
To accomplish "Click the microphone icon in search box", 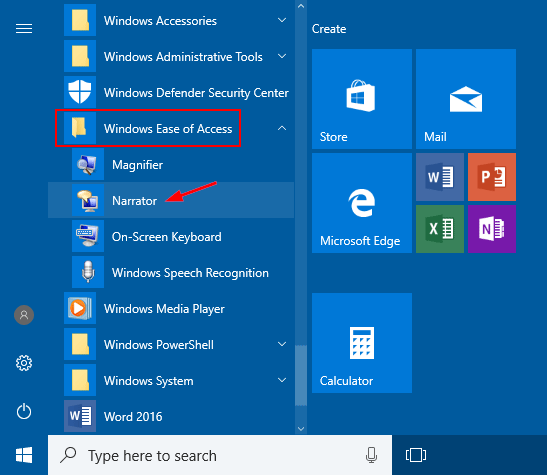I will tap(371, 455).
